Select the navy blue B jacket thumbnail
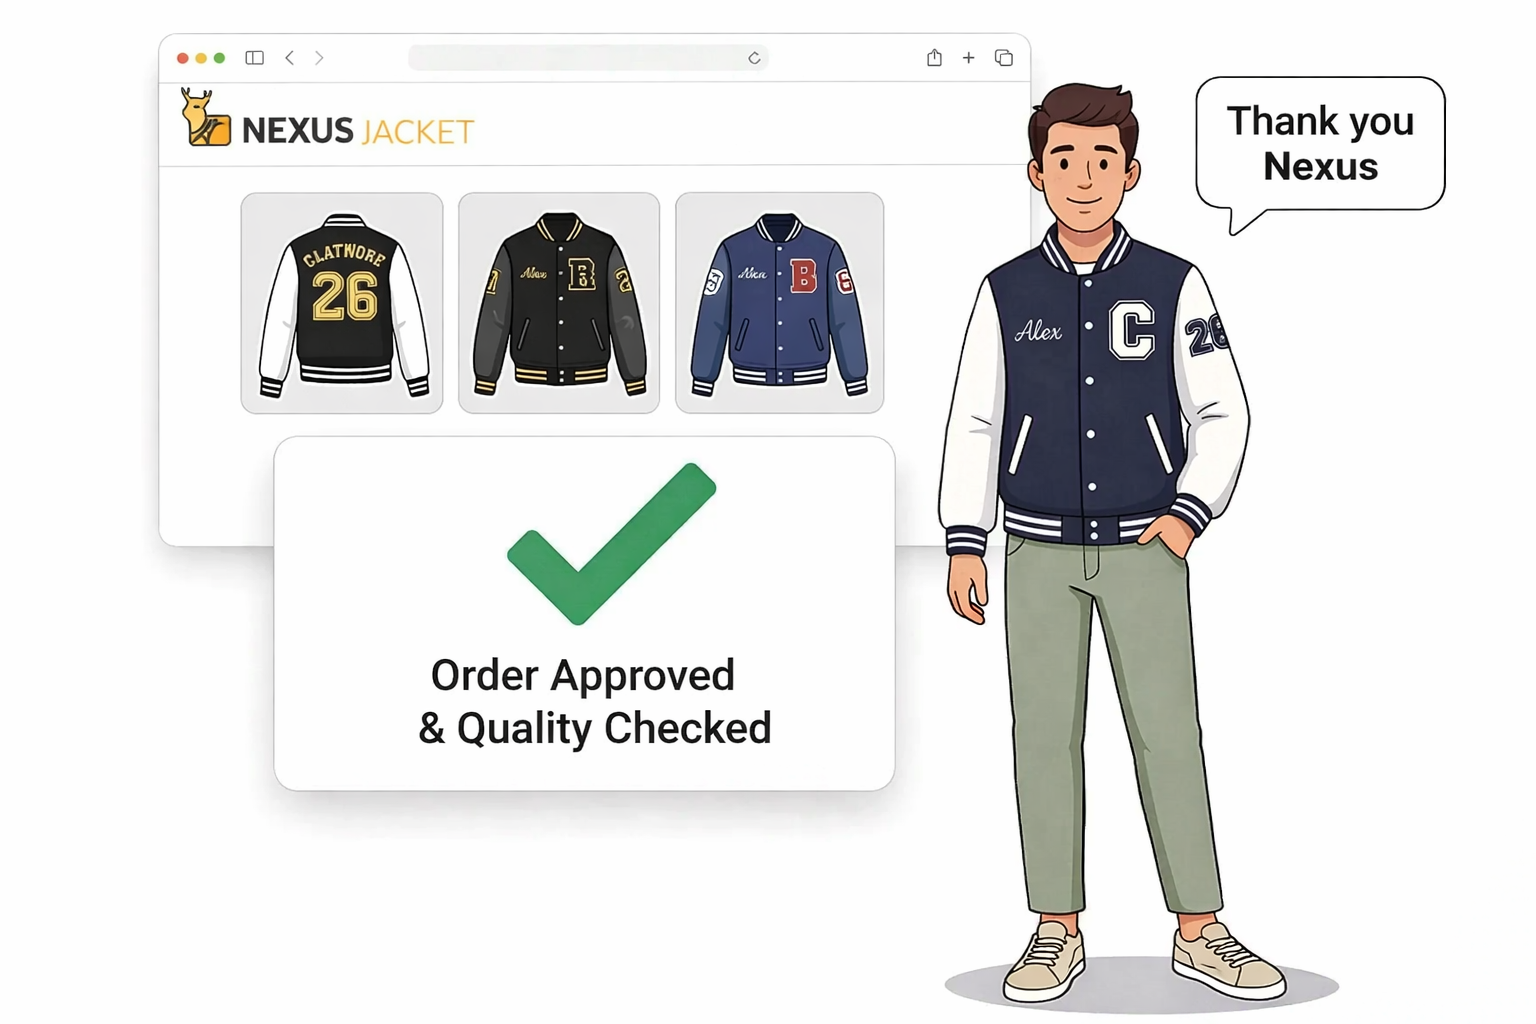Viewport: 1536px width, 1024px height. 779,303
